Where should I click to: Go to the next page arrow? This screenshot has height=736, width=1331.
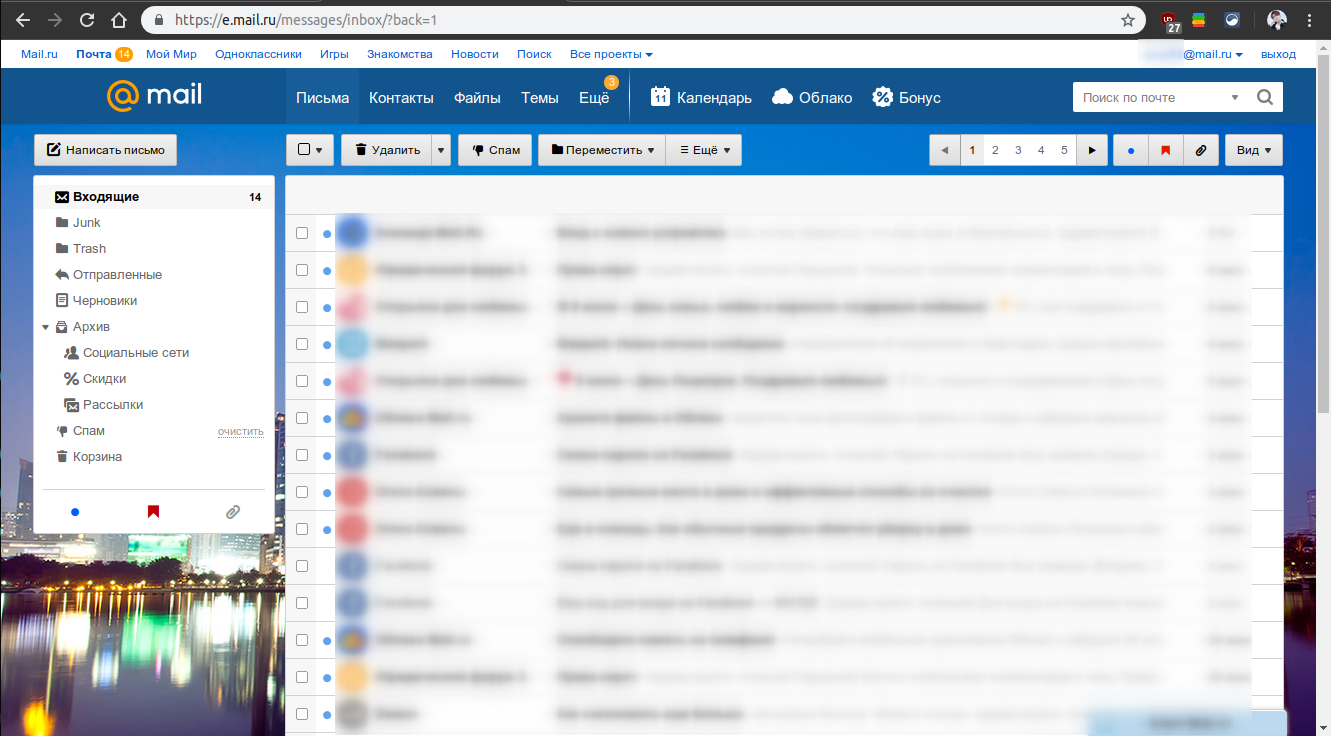pos(1092,150)
